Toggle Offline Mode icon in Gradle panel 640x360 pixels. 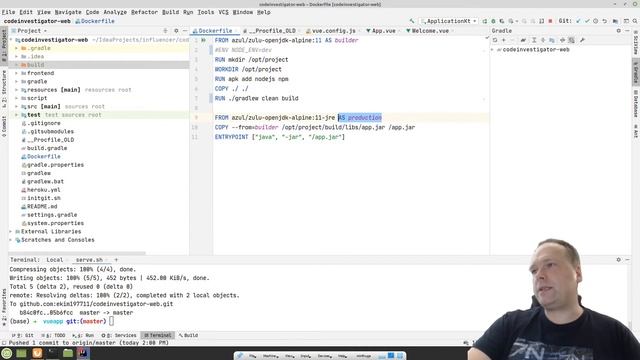[x=562, y=40]
